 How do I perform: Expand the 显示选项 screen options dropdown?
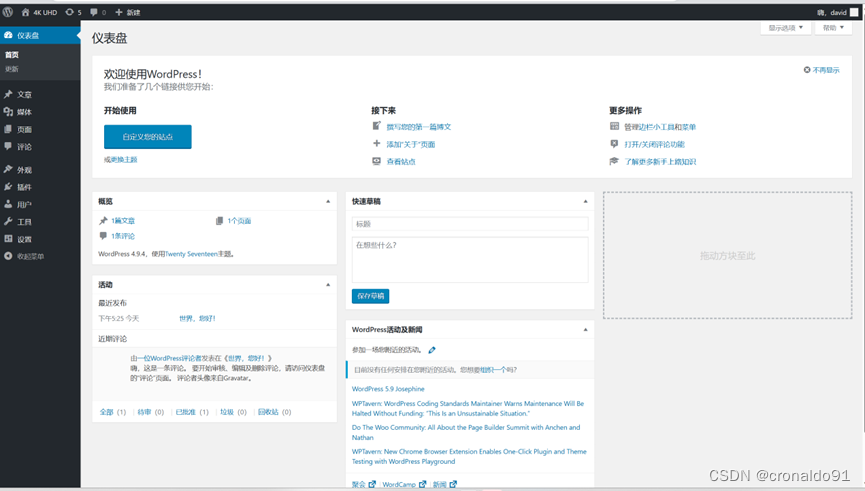click(785, 28)
